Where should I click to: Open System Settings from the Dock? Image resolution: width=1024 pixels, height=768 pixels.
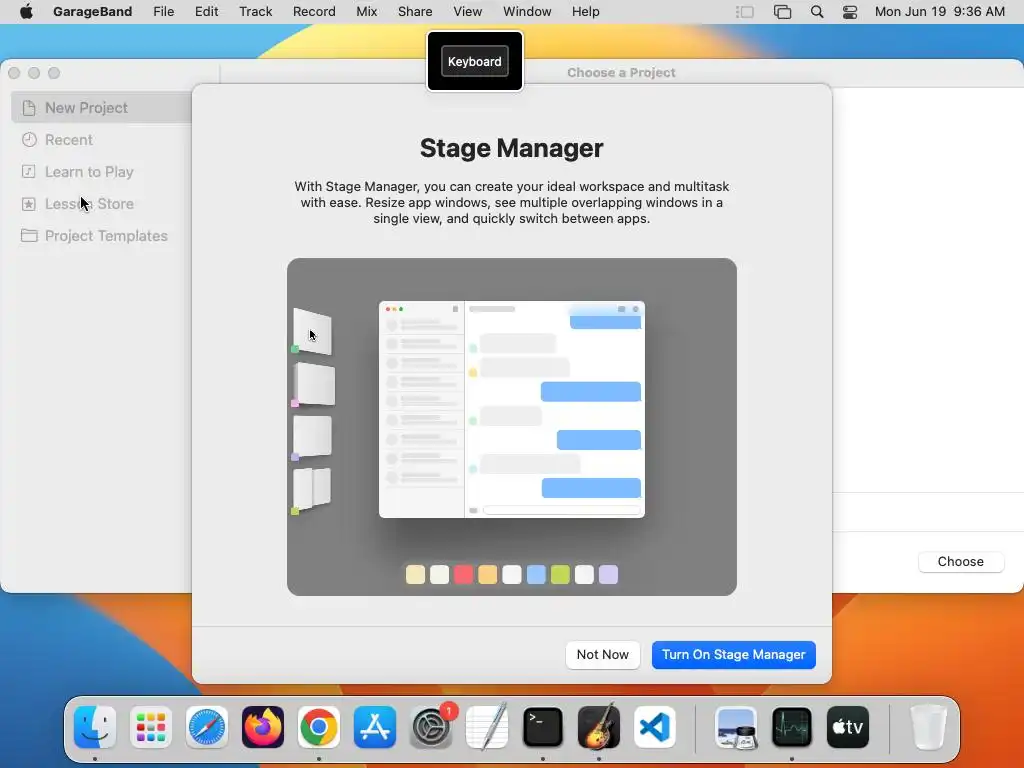431,727
